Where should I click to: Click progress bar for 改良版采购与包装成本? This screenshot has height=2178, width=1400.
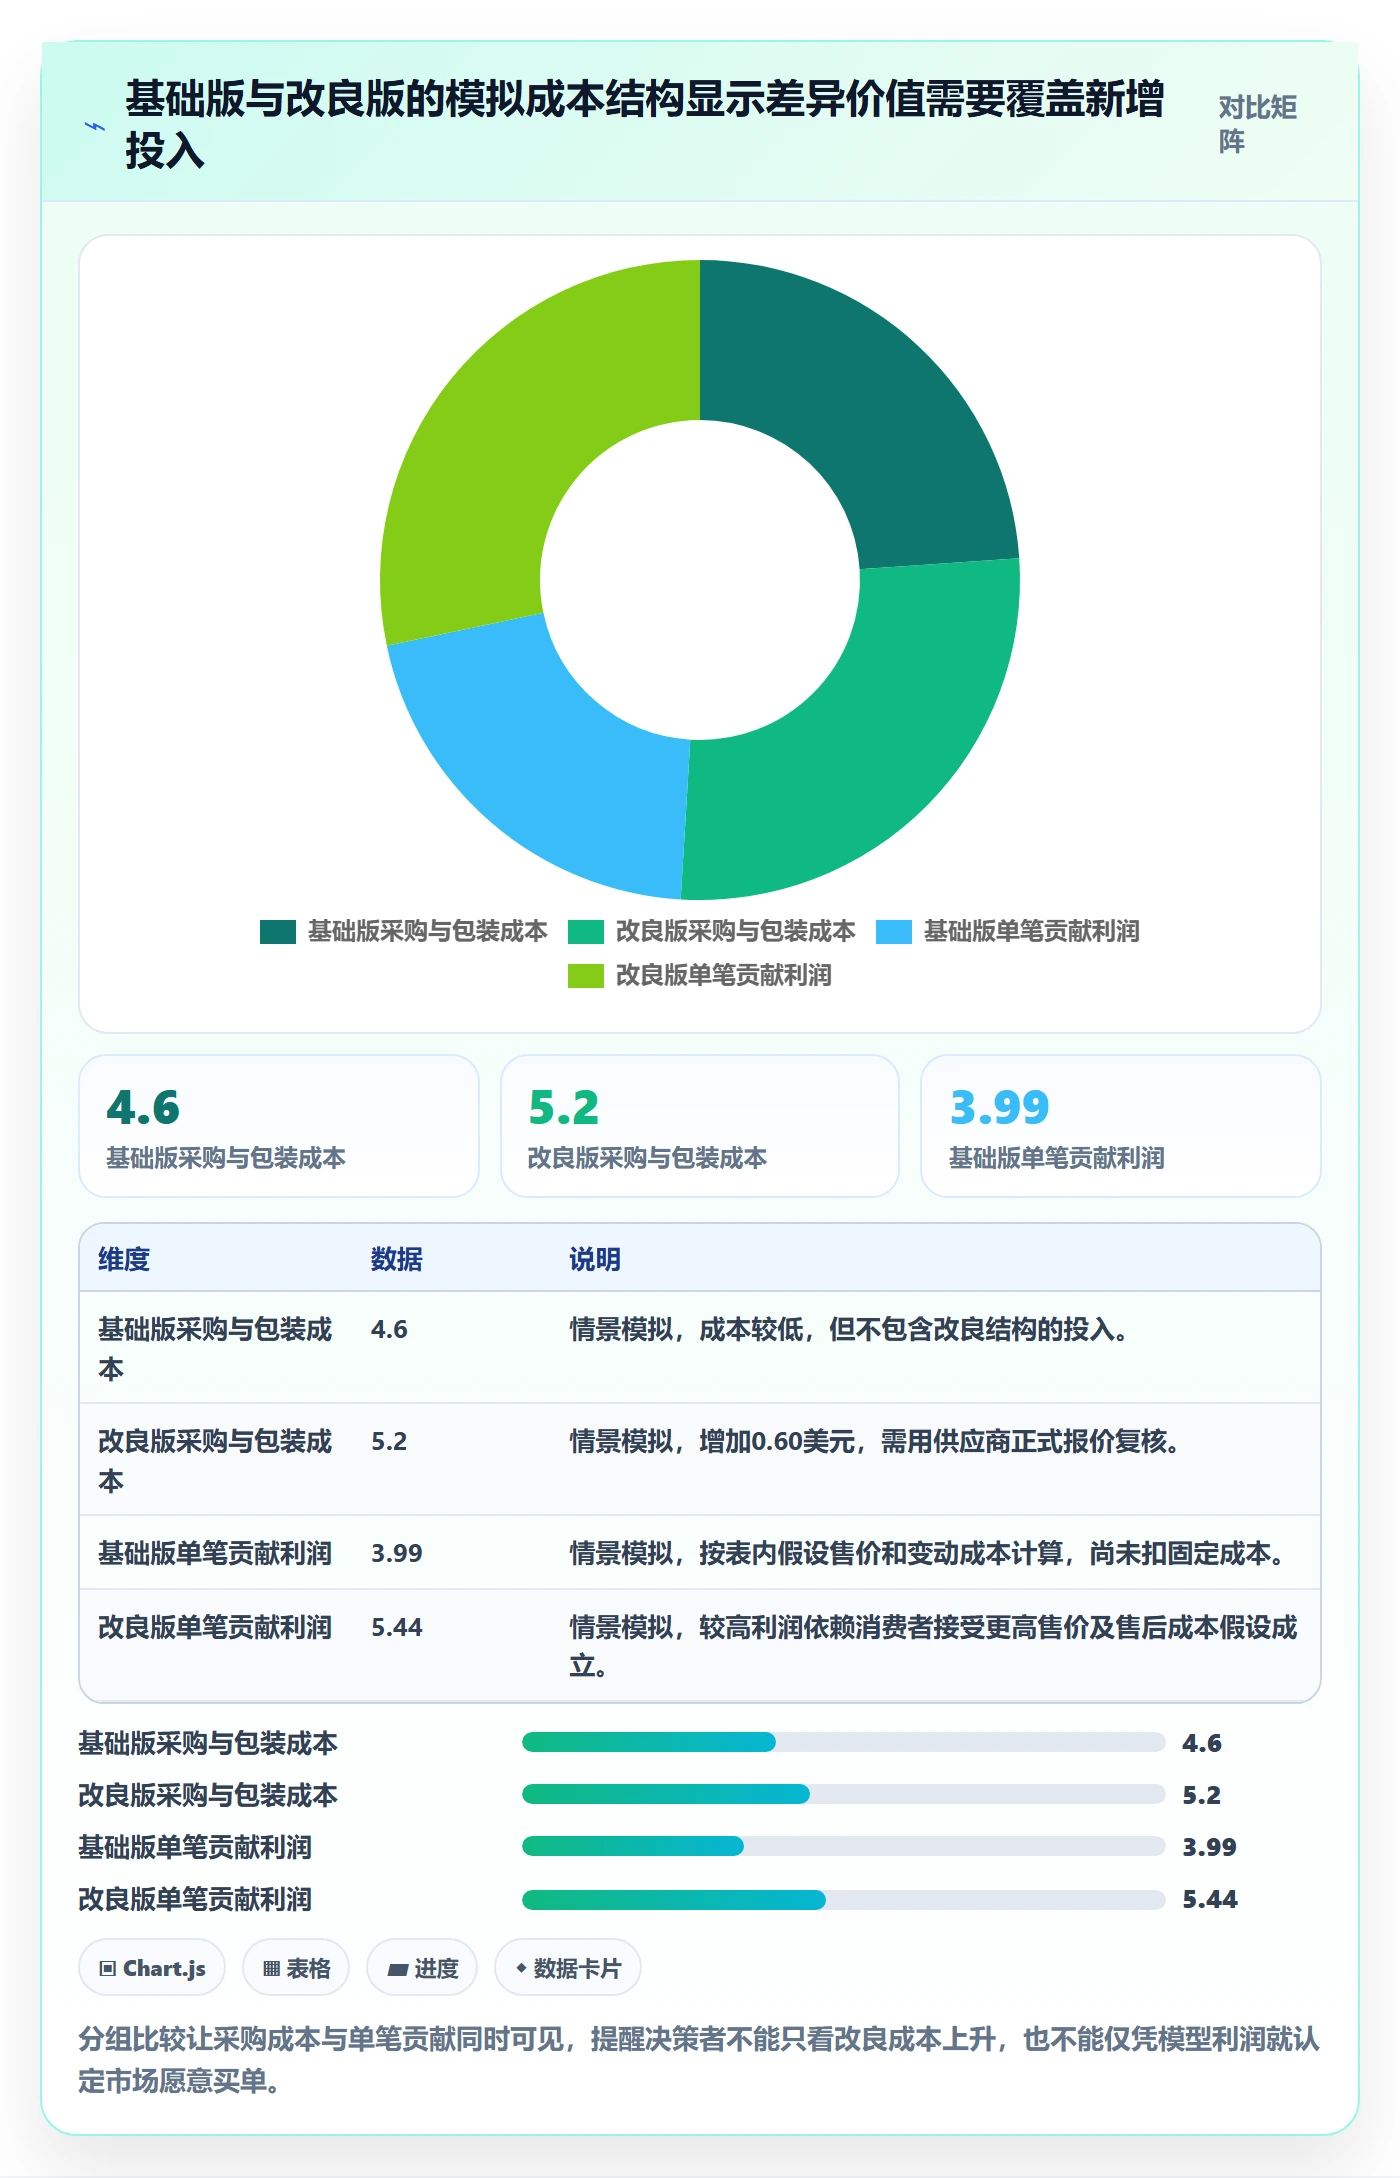coord(843,1794)
